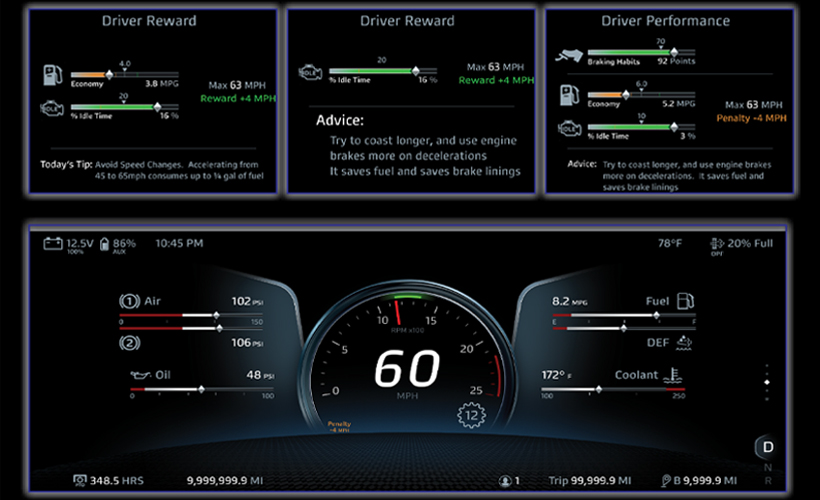
Task: Click the battery voltage icon showing 12.5V
Action: coord(52,244)
